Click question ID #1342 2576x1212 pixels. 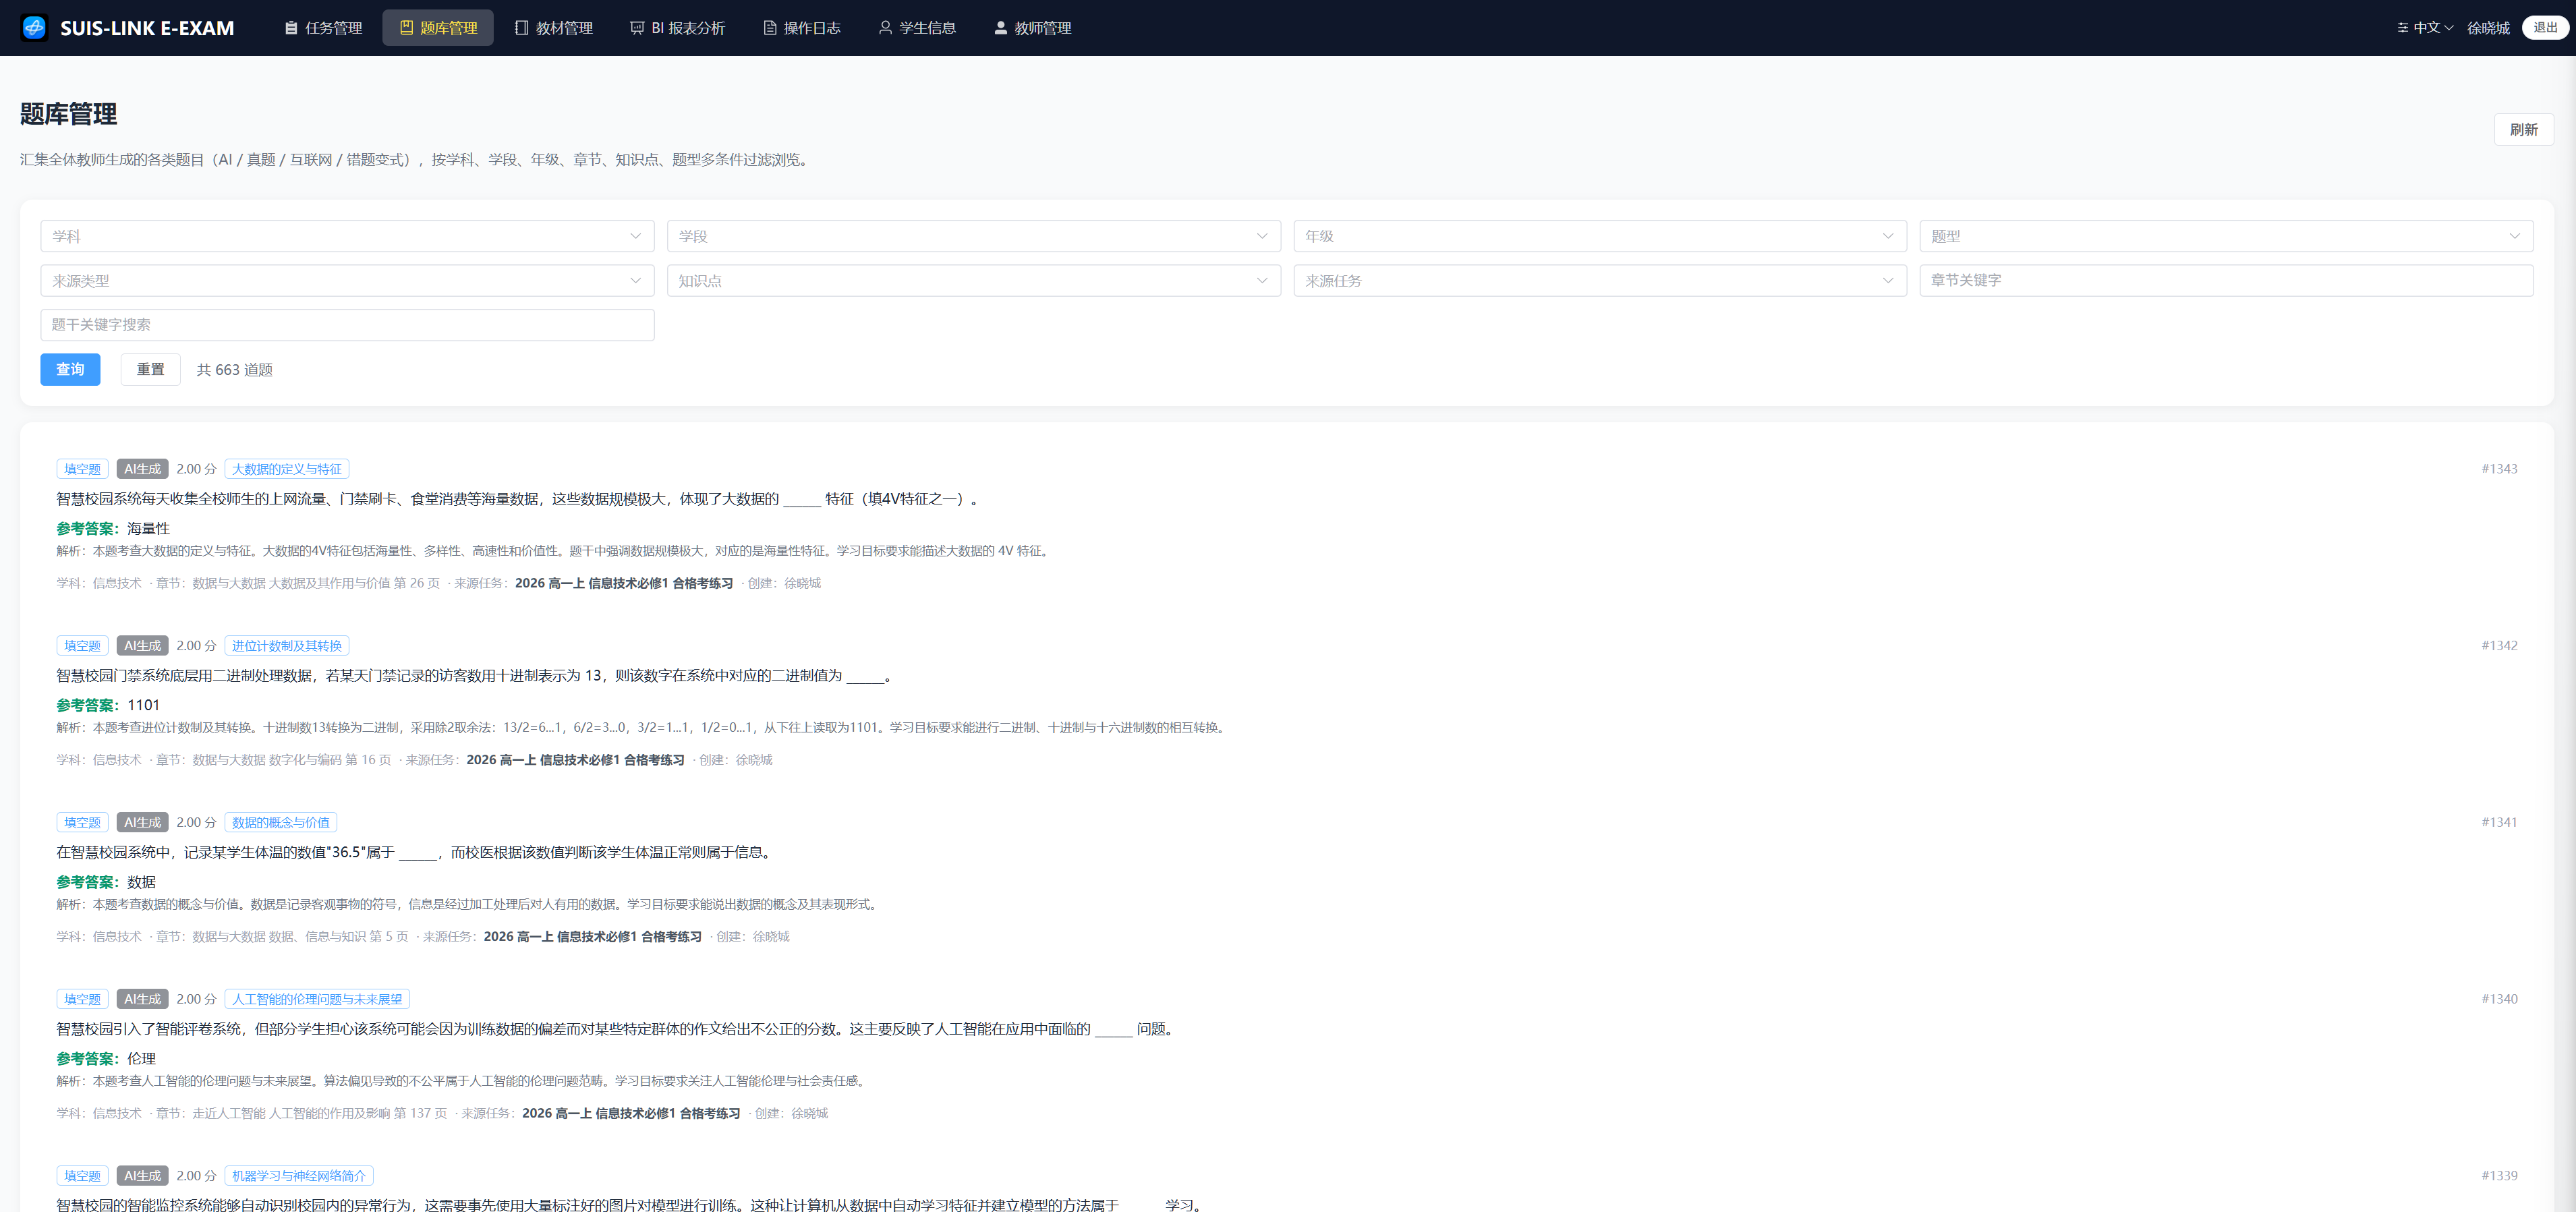pos(2499,646)
